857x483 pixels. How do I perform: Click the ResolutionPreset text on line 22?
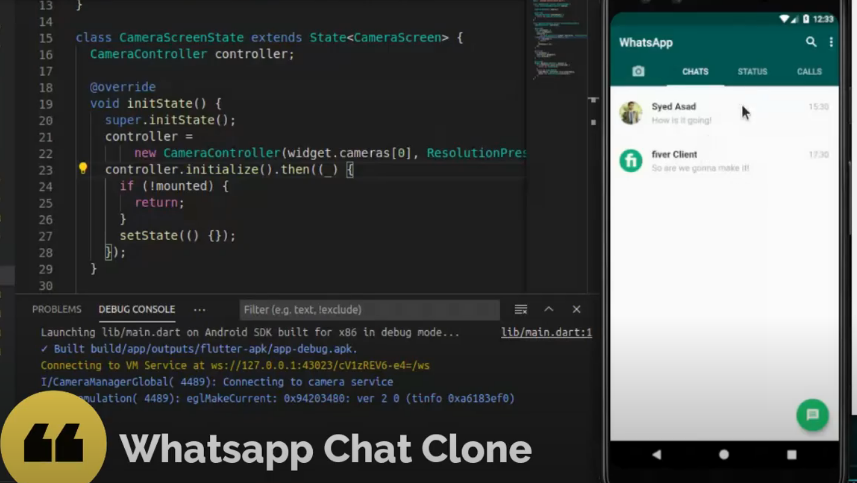point(476,153)
